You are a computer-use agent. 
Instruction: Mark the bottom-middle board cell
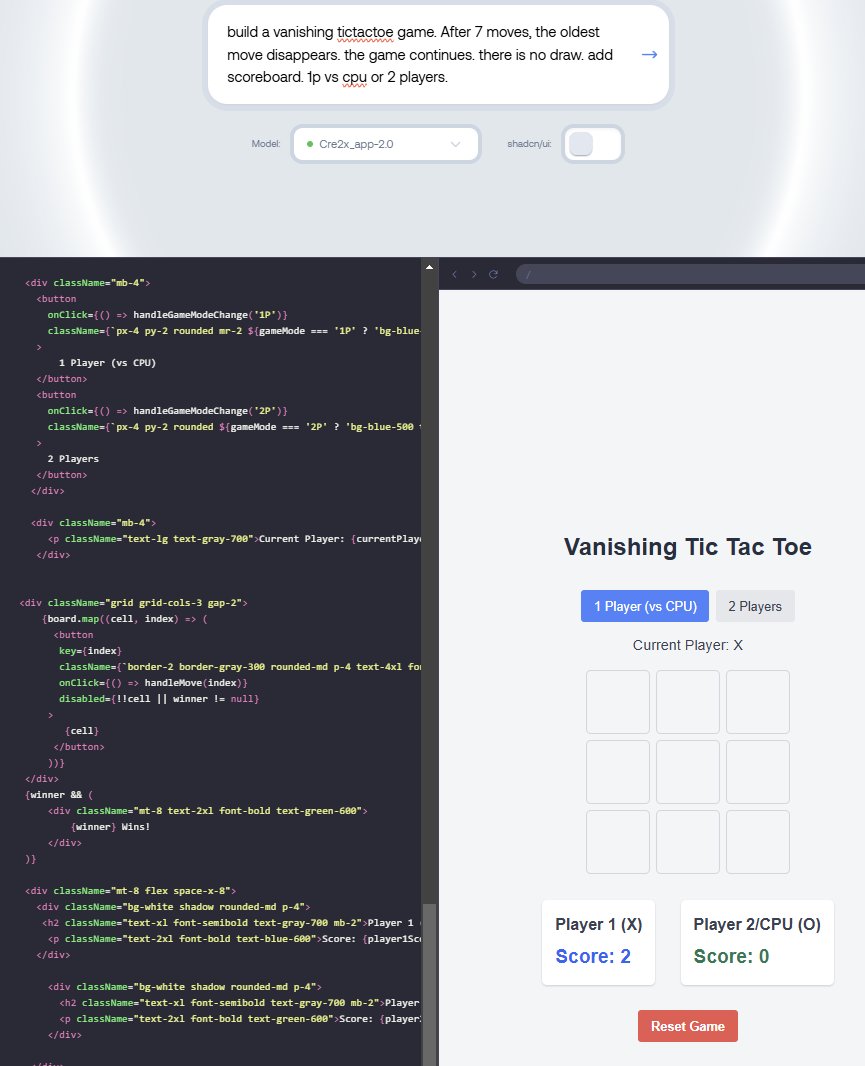[x=688, y=842]
